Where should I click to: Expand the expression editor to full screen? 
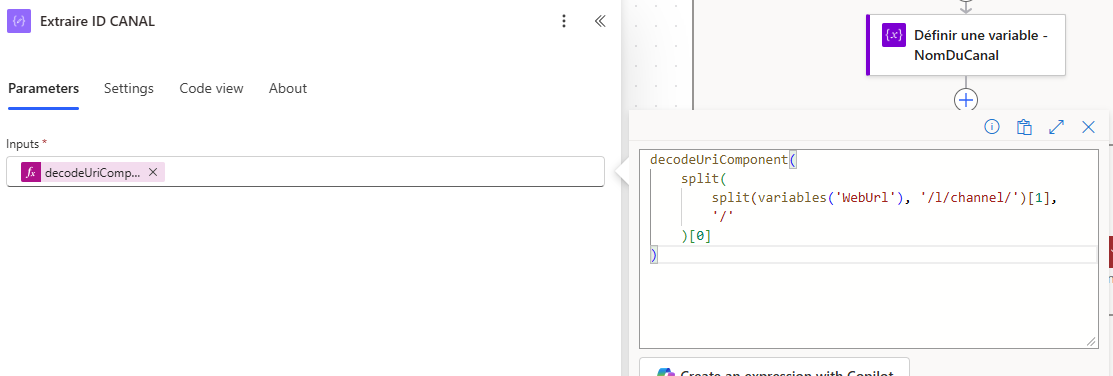(x=1056, y=127)
